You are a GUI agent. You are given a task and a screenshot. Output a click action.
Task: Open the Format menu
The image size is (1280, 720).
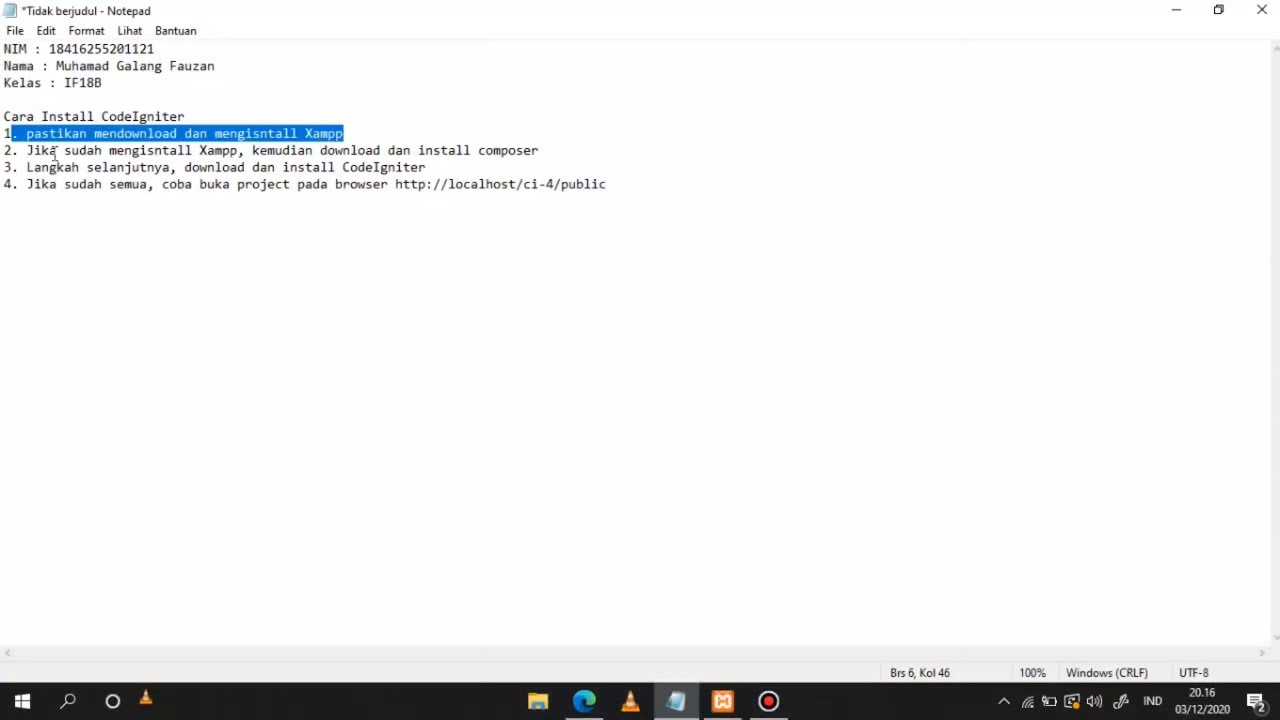click(x=86, y=31)
